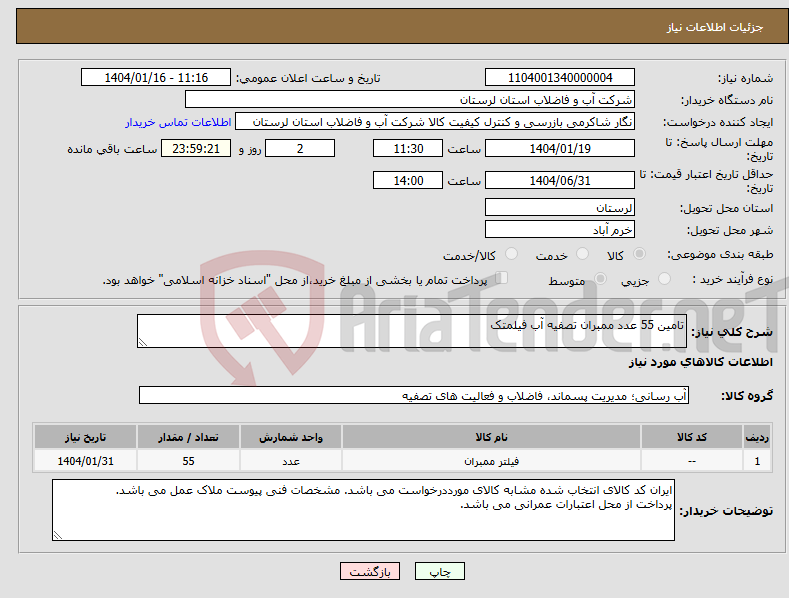Click the چاپ (print) button

[439, 571]
